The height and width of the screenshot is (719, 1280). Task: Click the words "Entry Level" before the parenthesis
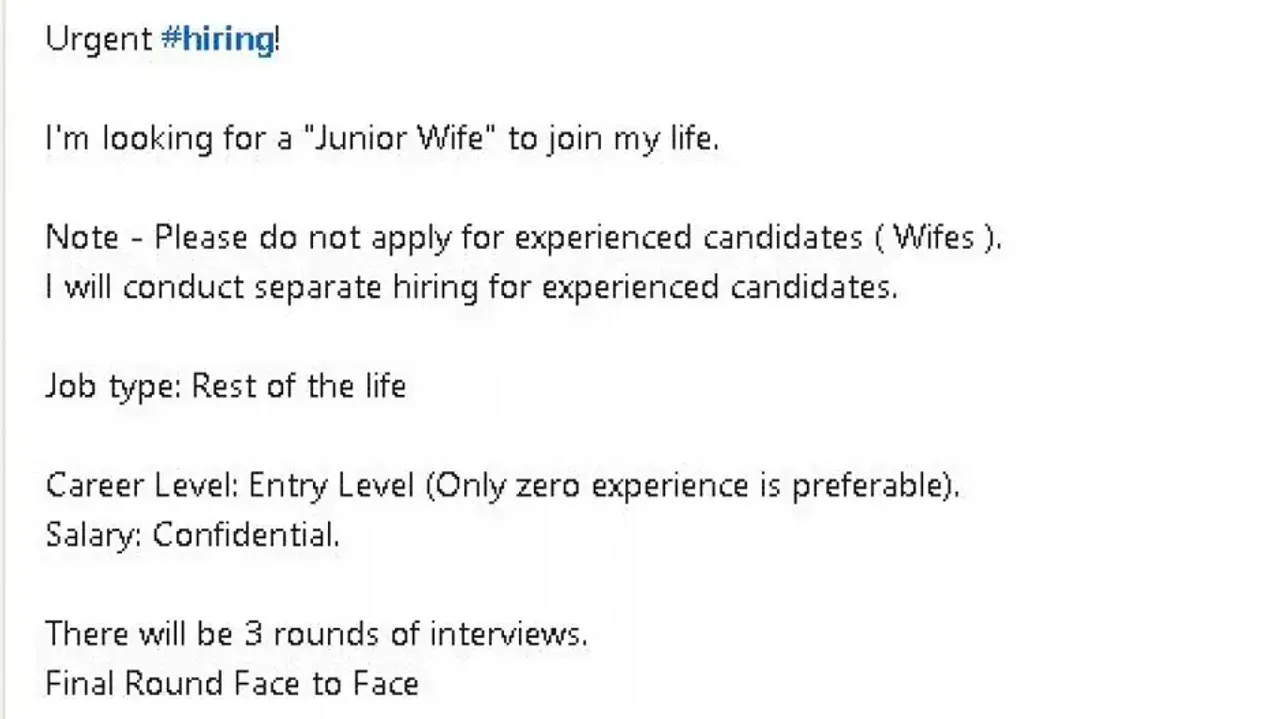pyautogui.click(x=331, y=485)
